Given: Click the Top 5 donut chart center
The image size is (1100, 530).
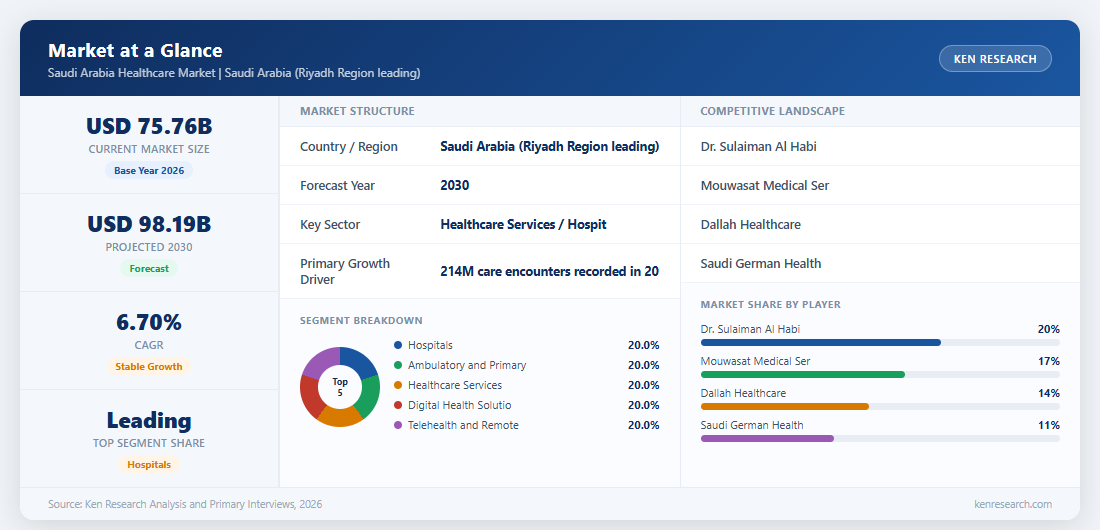Looking at the screenshot, I should (340, 387).
